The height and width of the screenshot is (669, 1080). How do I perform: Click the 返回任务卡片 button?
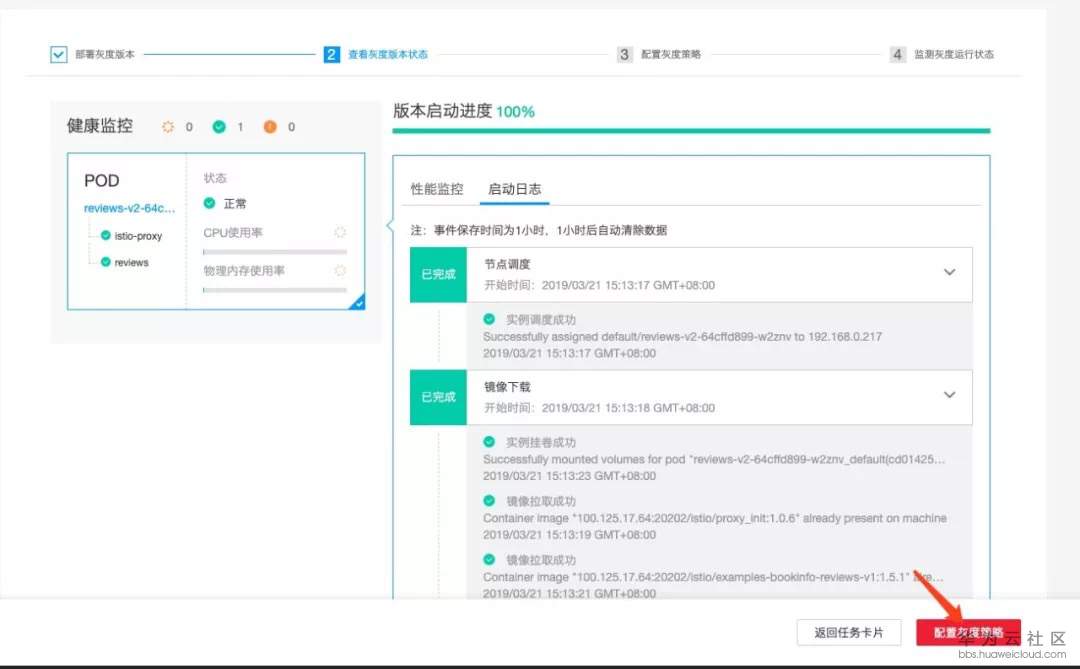point(849,632)
